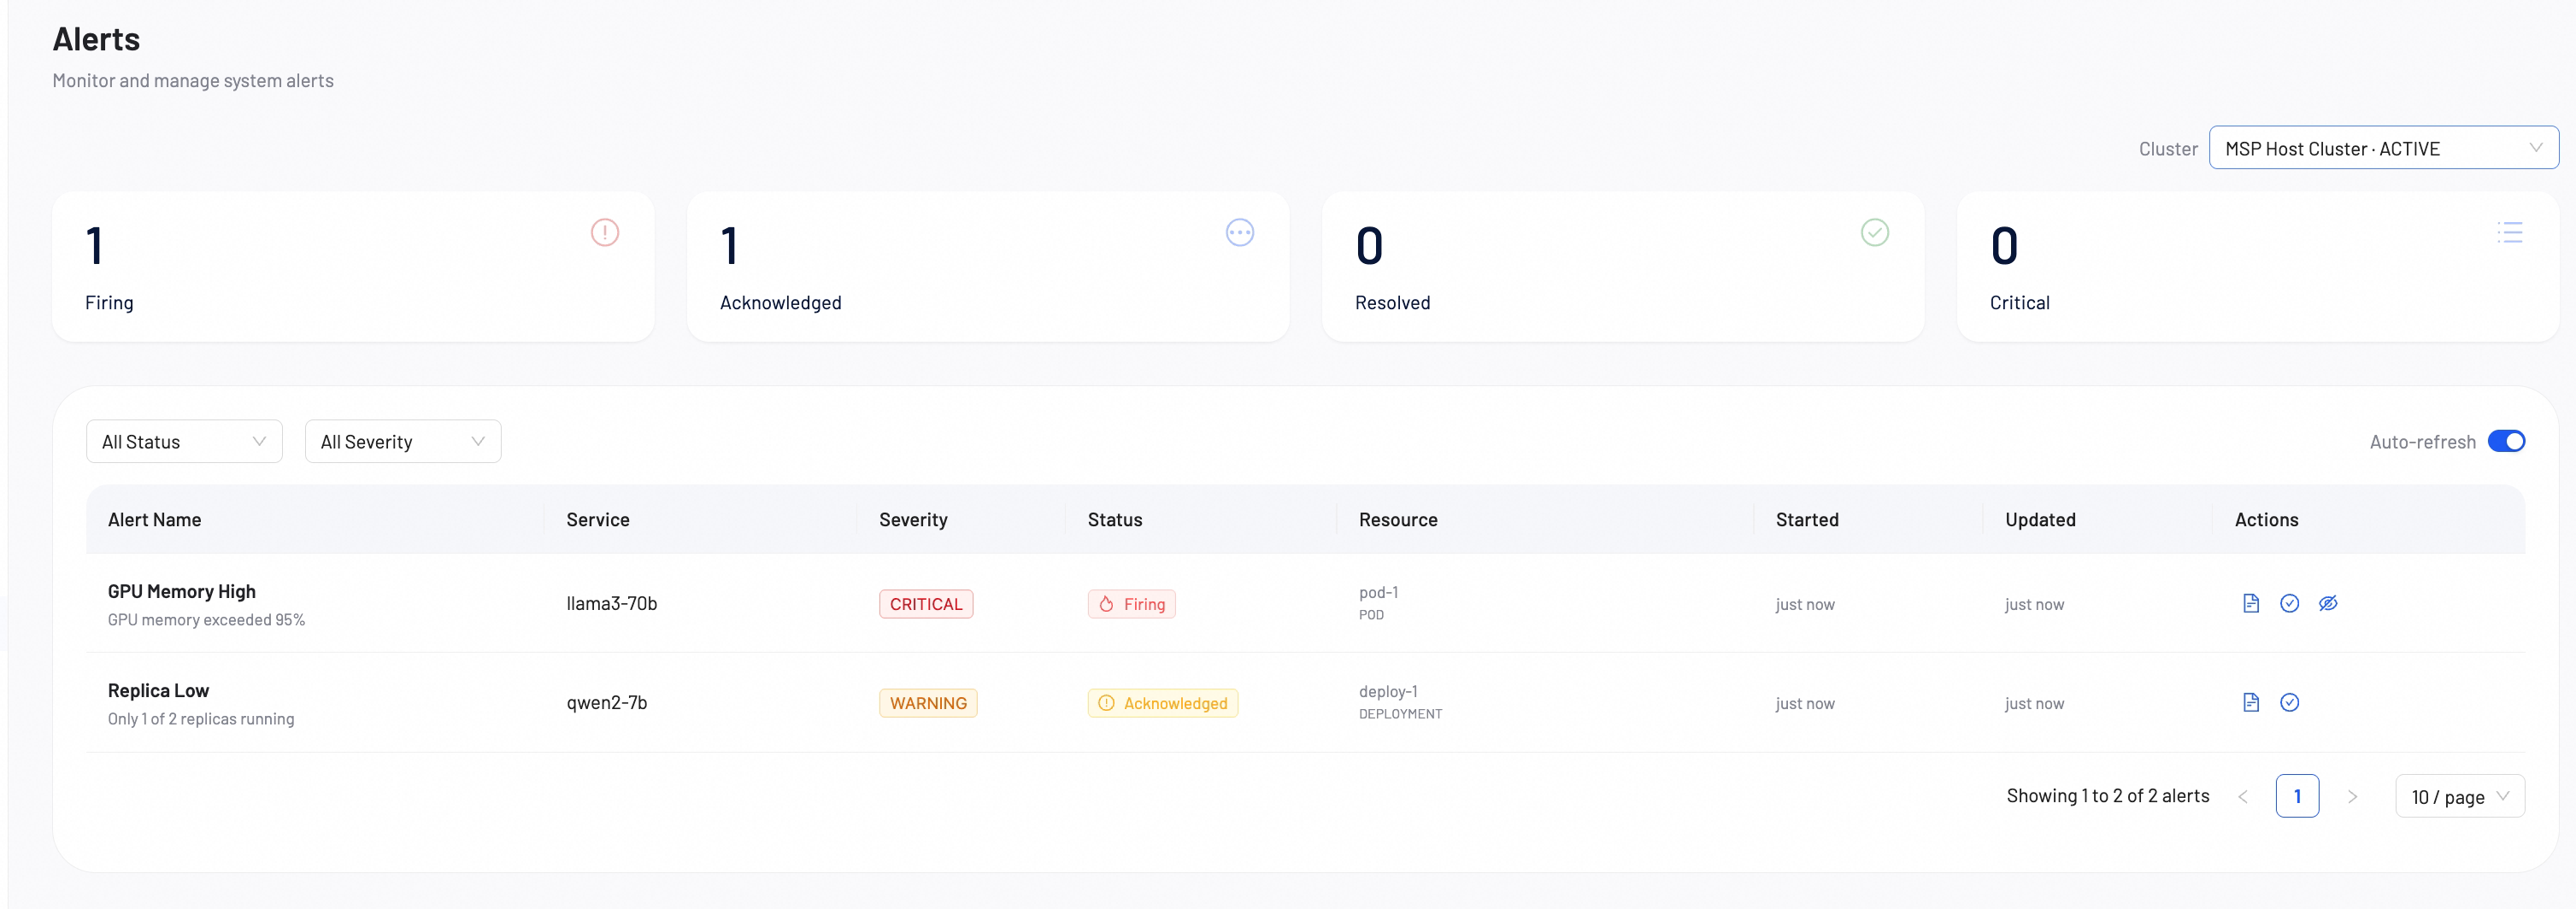Screen dimensions: 2576x909
Task: Click check-circle icon for GPU Memory High
Action: coord(2289,603)
